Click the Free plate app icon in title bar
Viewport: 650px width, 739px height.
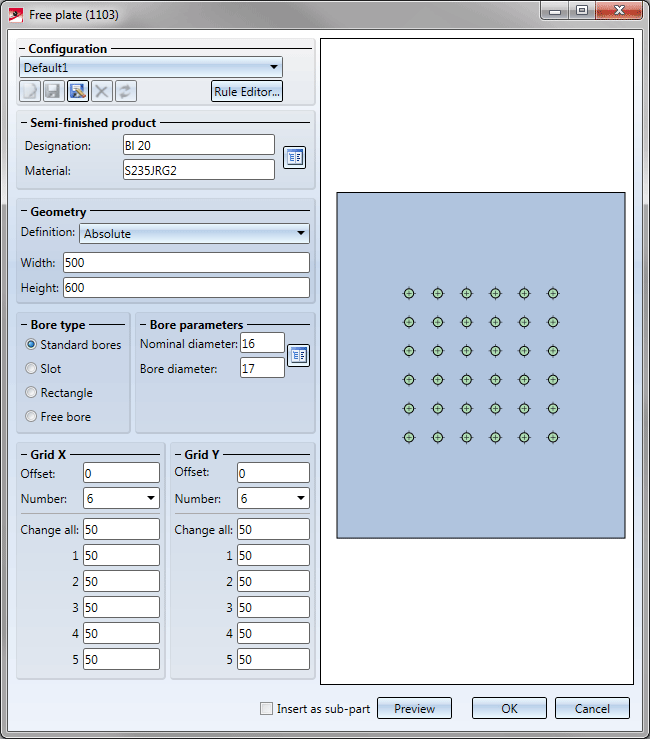(16, 15)
